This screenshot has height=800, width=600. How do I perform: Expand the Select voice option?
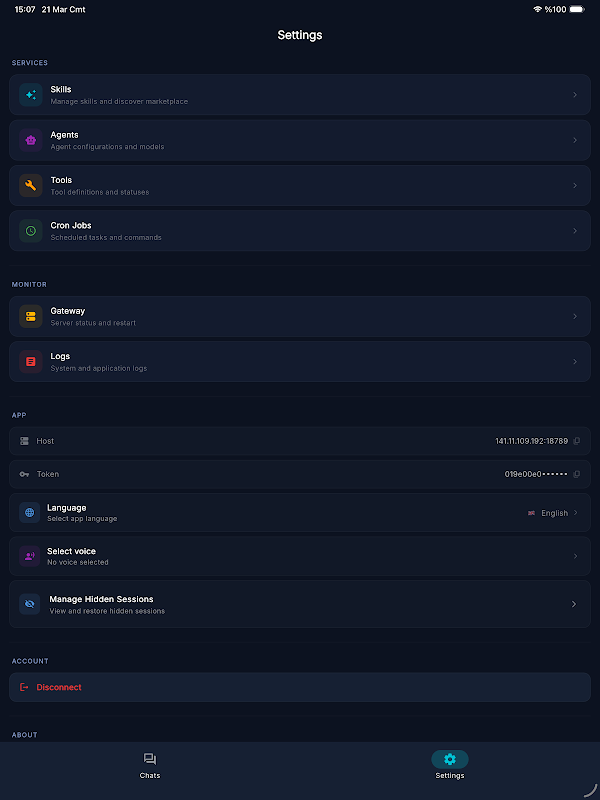pyautogui.click(x=575, y=556)
